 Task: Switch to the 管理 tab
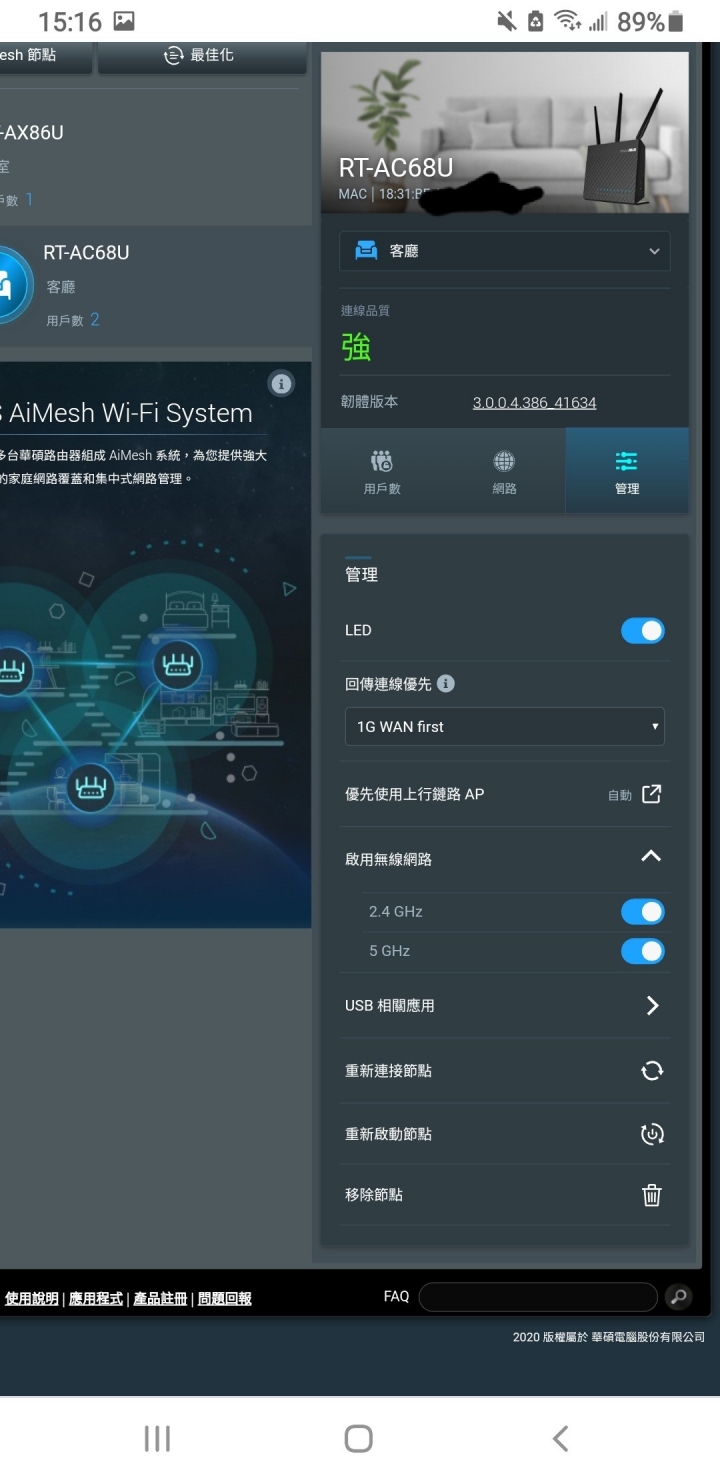click(627, 472)
